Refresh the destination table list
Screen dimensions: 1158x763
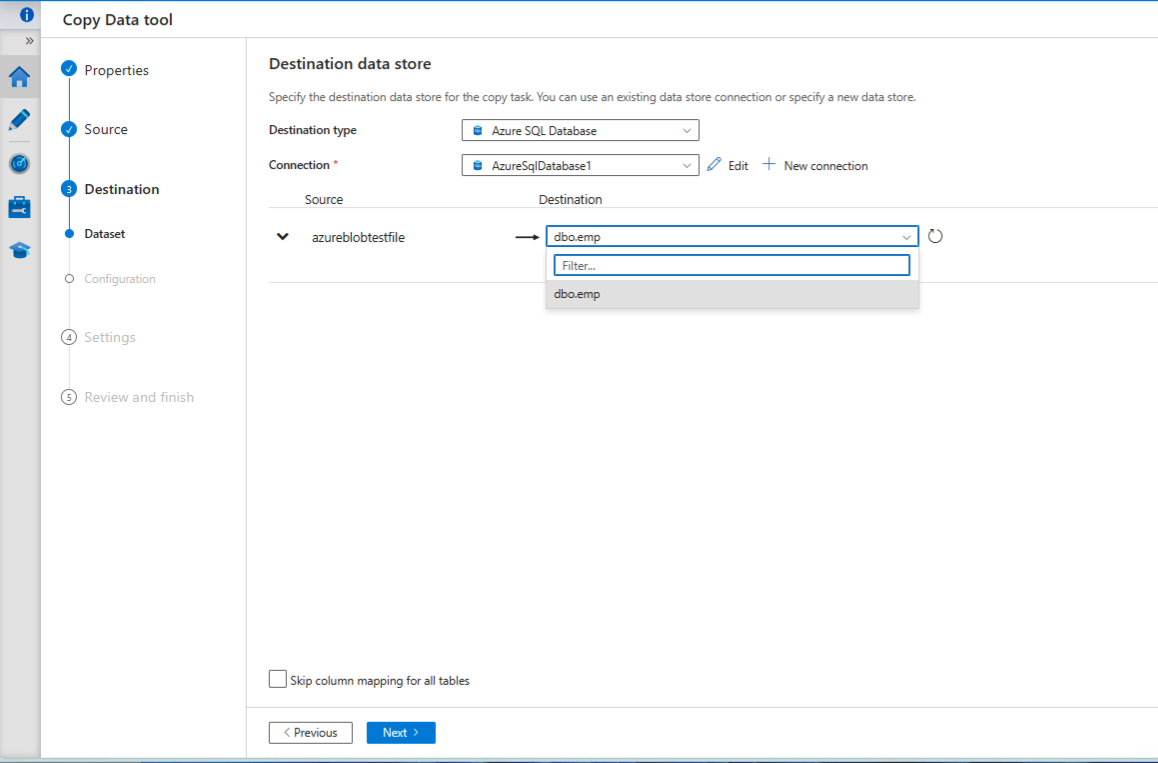click(x=935, y=236)
